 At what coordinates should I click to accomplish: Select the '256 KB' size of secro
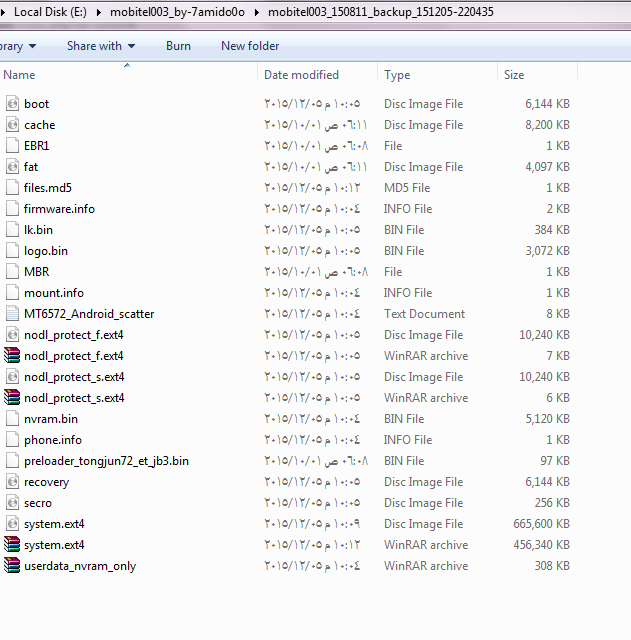pos(552,503)
